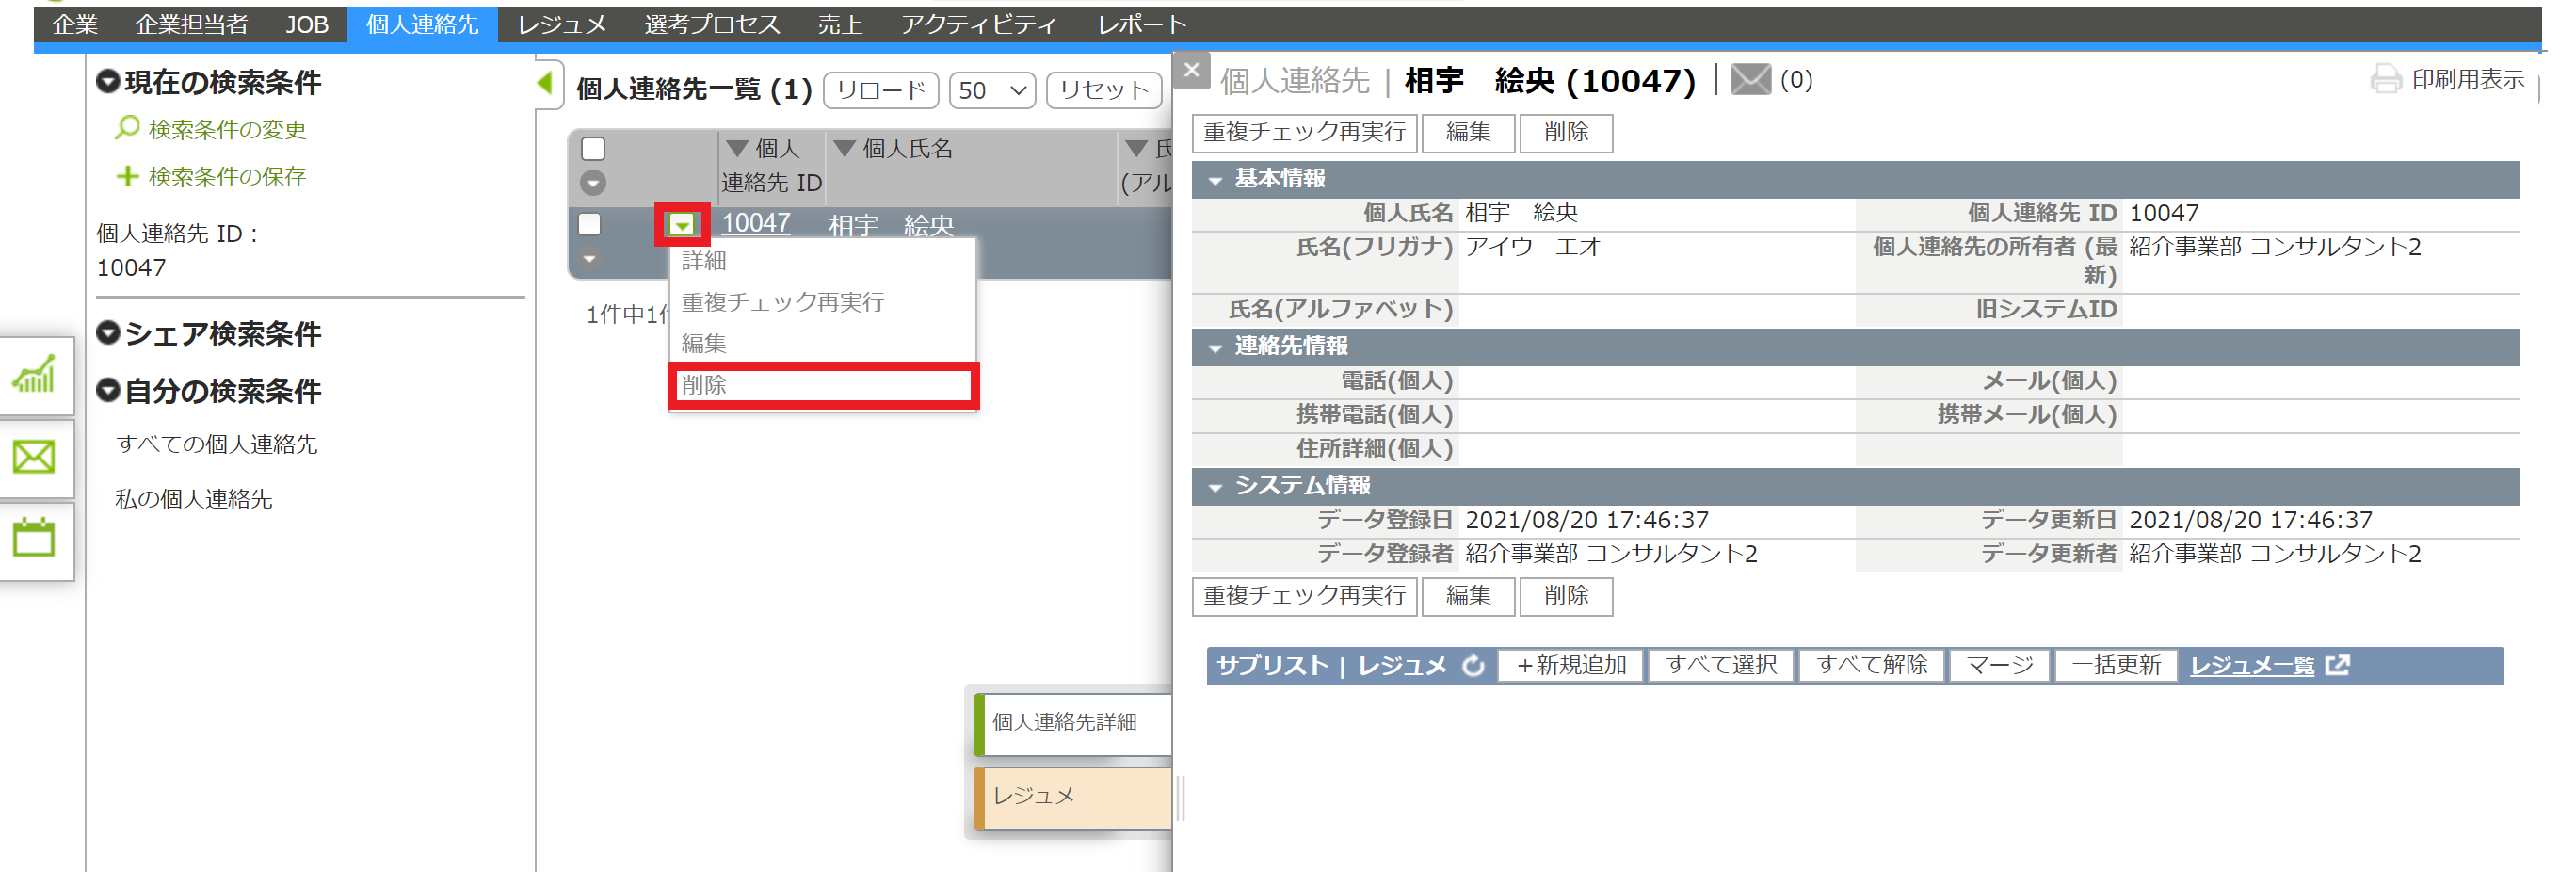Click the リロード button

(880, 90)
